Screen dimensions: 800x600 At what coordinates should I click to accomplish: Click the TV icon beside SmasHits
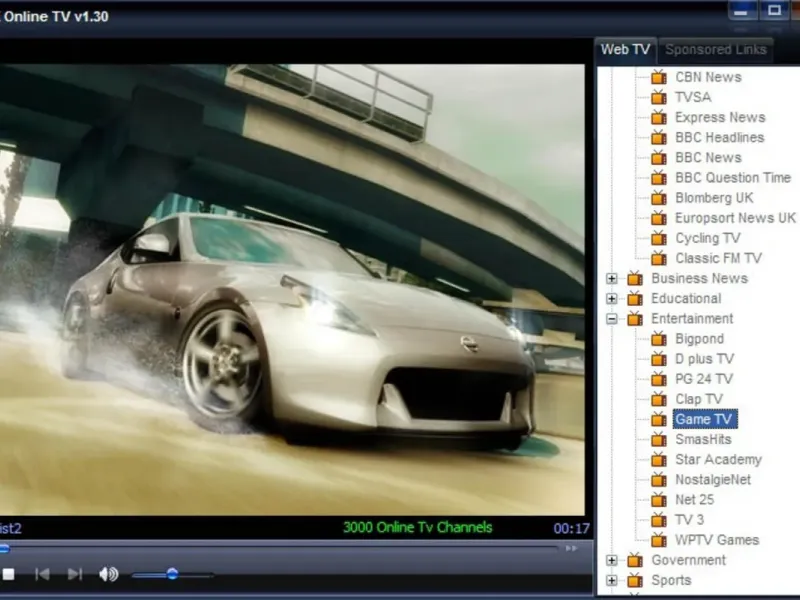pyautogui.click(x=659, y=440)
